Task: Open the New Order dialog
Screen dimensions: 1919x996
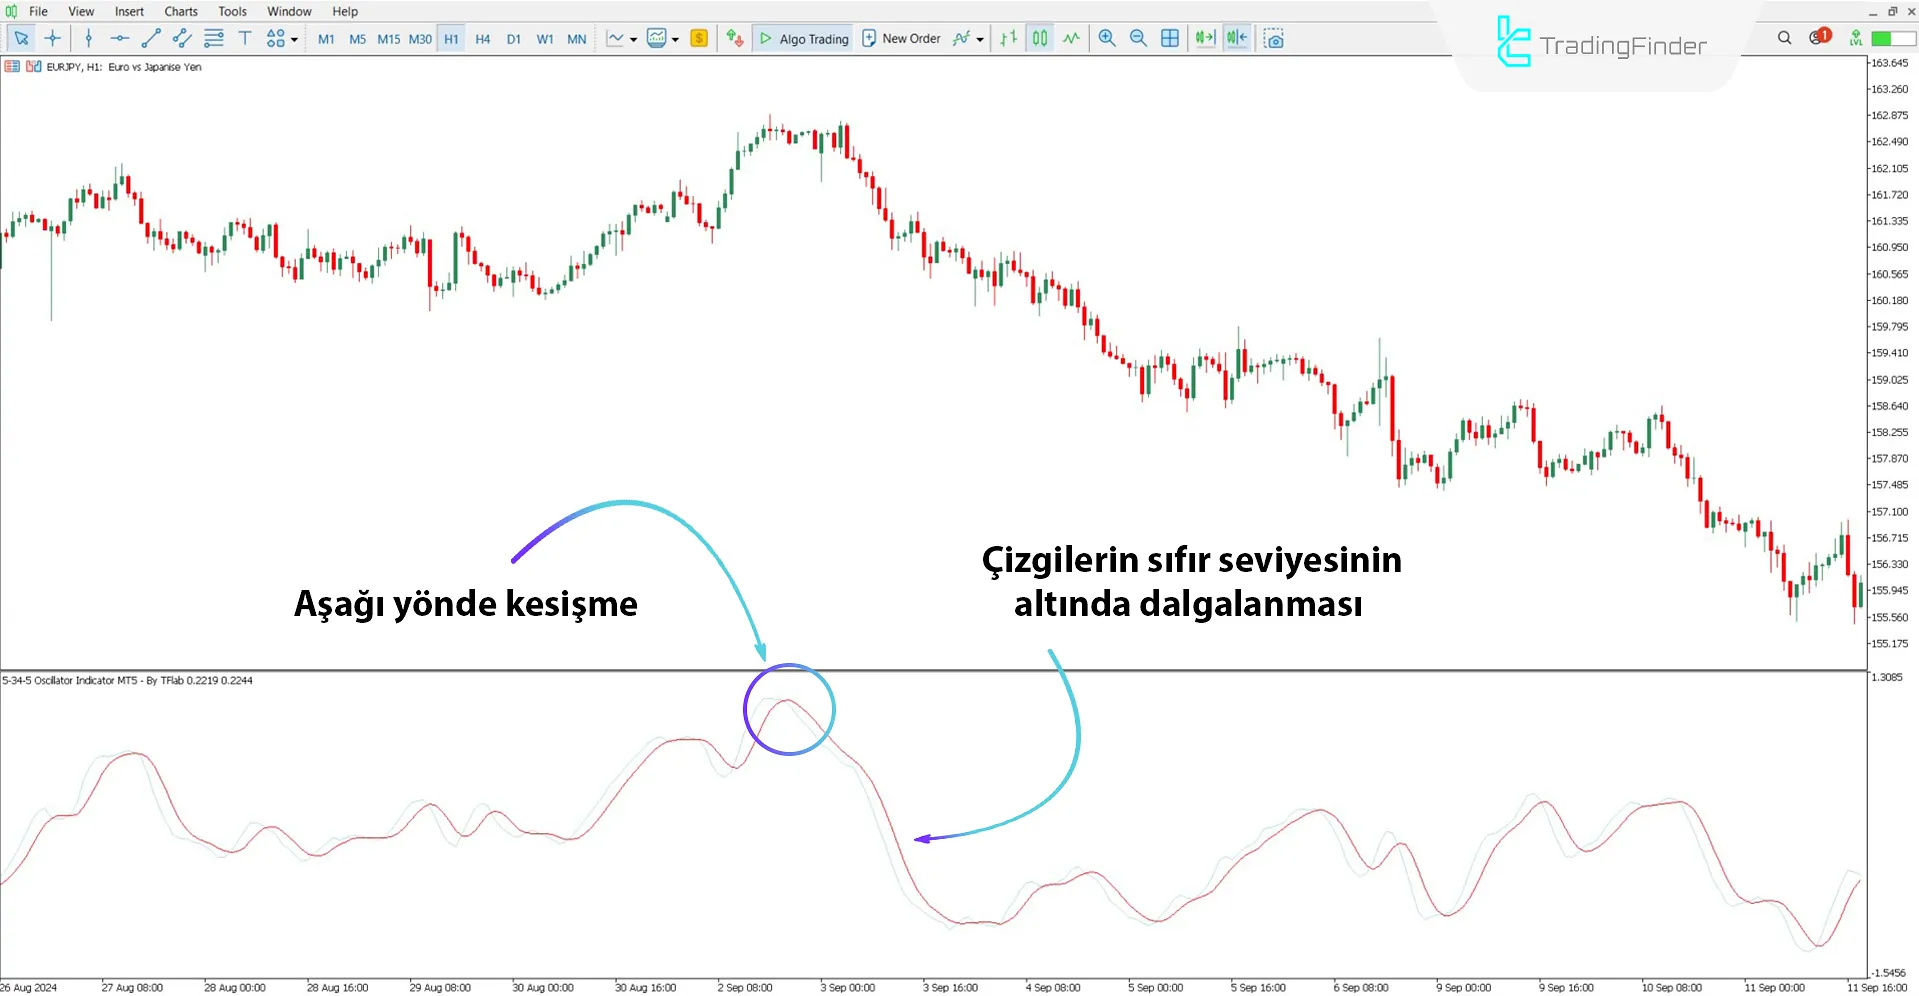Action: click(901, 38)
